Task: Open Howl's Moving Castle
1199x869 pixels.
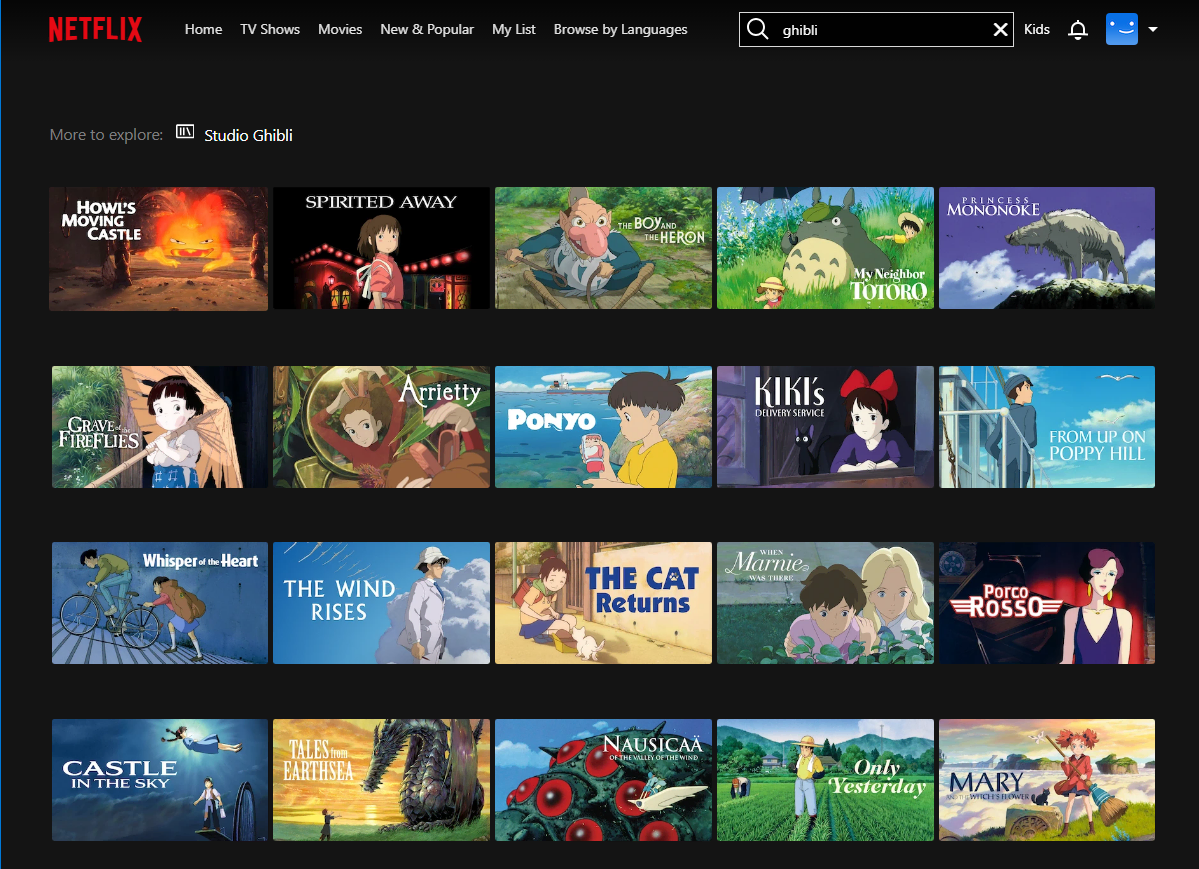Action: 158,249
